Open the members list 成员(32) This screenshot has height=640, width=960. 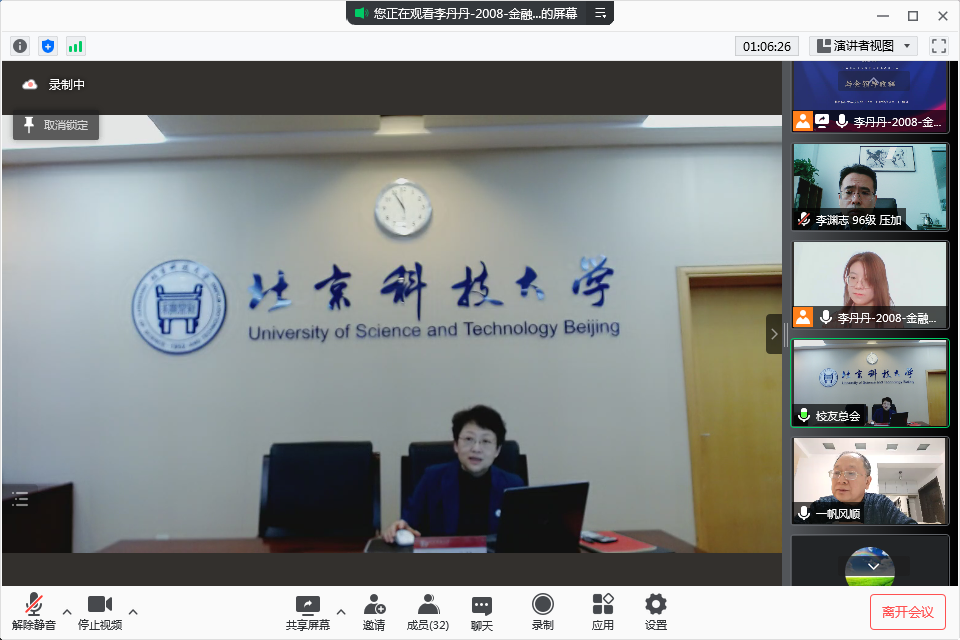(428, 612)
